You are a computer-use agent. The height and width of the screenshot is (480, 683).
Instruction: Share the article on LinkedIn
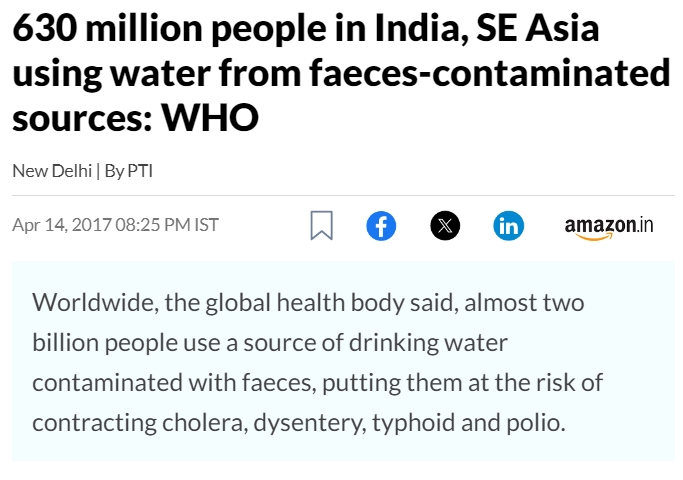509,225
